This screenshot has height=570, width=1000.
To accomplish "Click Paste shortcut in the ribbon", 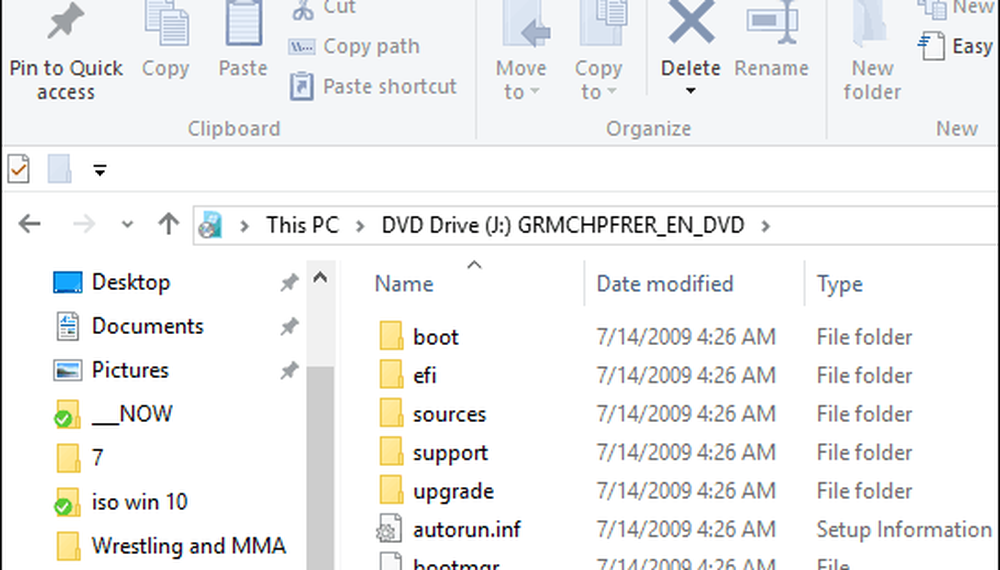I will click(375, 87).
